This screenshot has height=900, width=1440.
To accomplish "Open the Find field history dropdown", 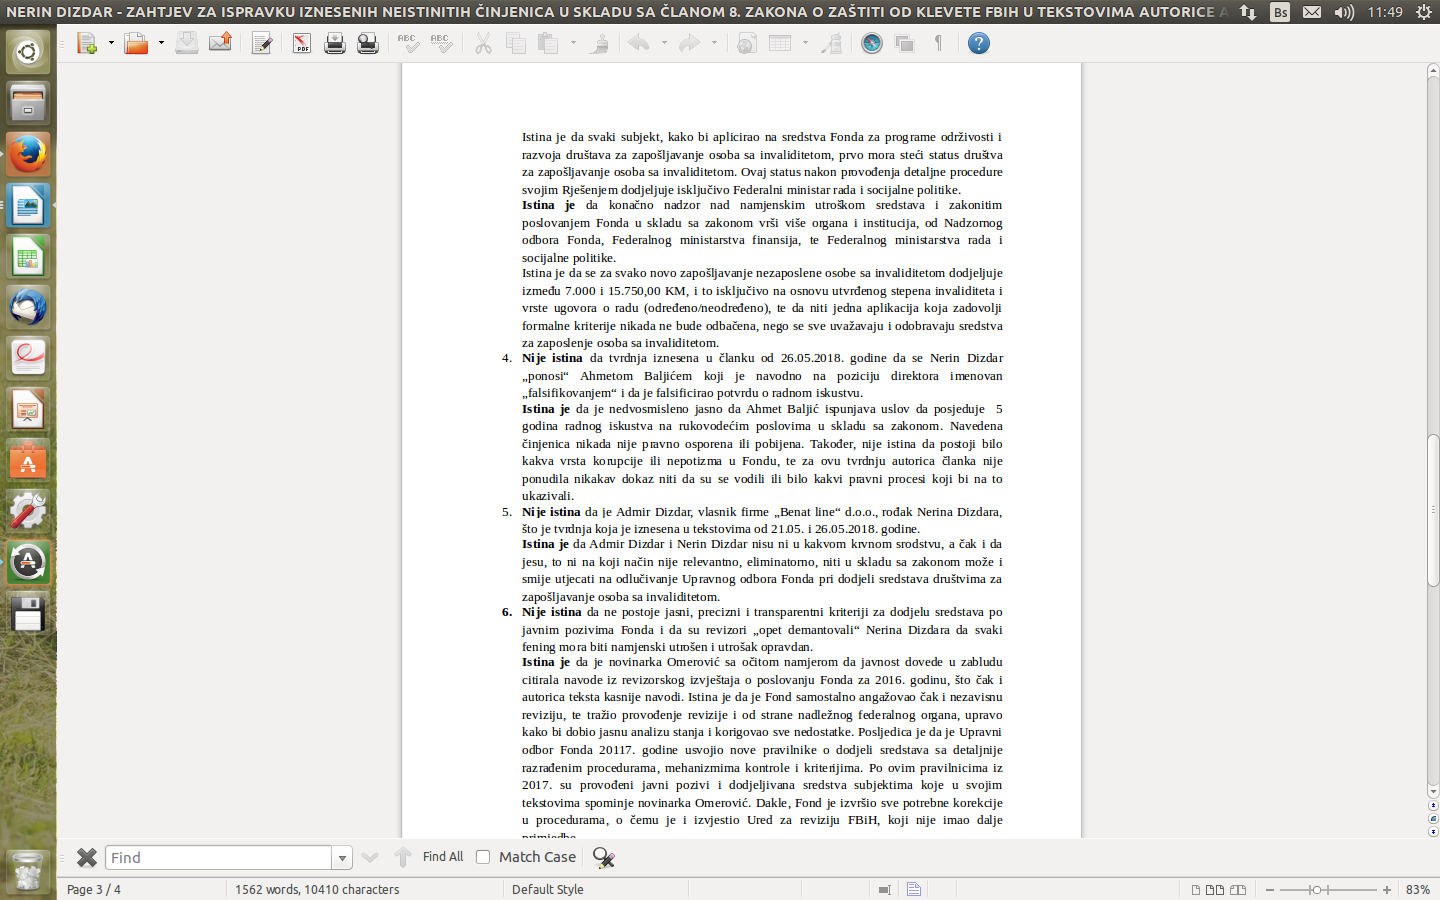I will click(x=342, y=857).
